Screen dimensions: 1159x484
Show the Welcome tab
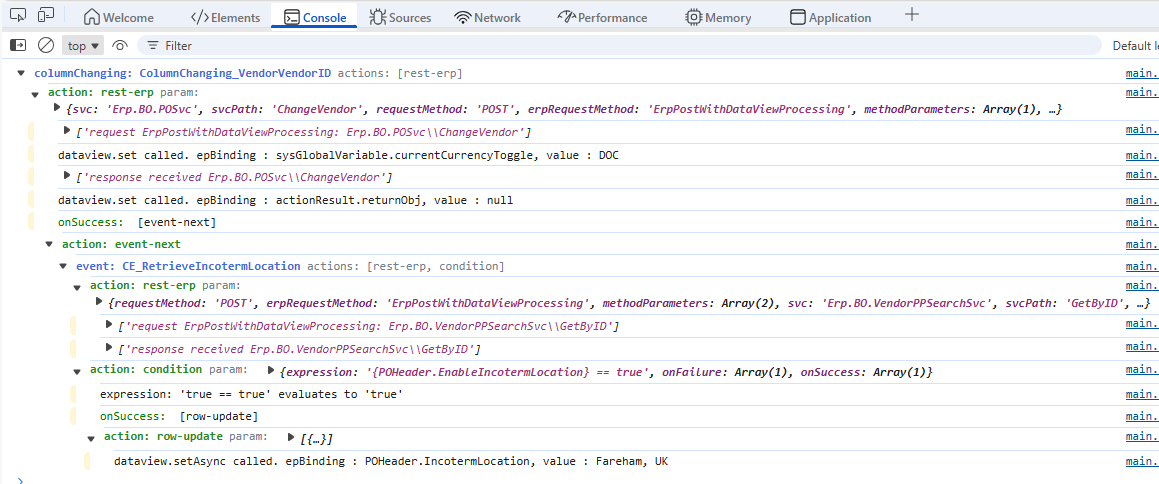[x=120, y=17]
